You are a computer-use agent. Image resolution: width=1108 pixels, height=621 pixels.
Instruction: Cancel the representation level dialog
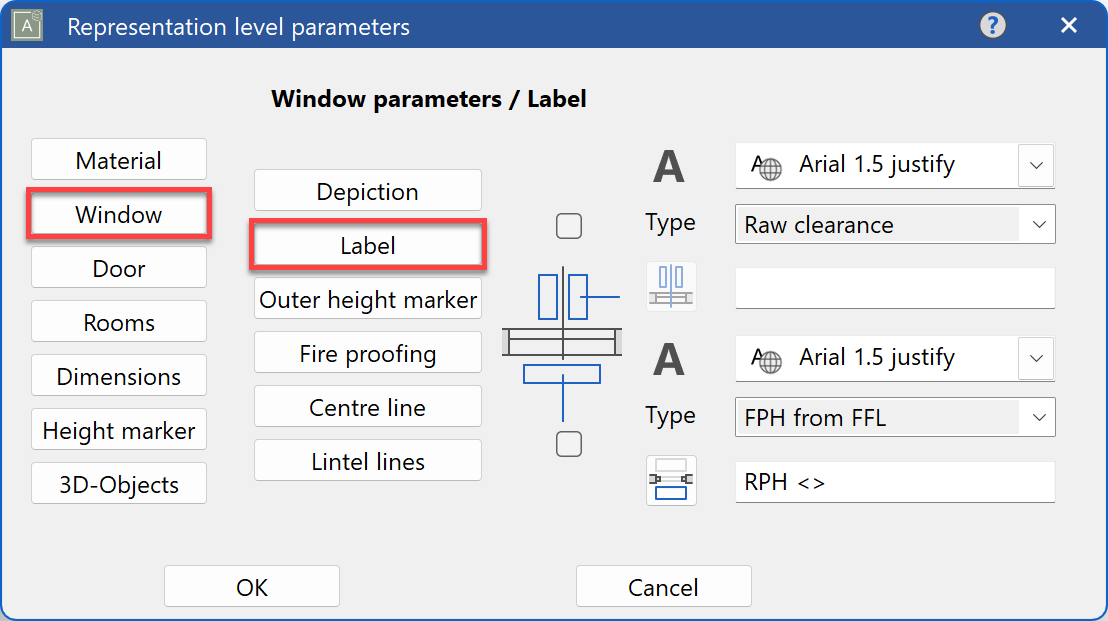coord(663,586)
